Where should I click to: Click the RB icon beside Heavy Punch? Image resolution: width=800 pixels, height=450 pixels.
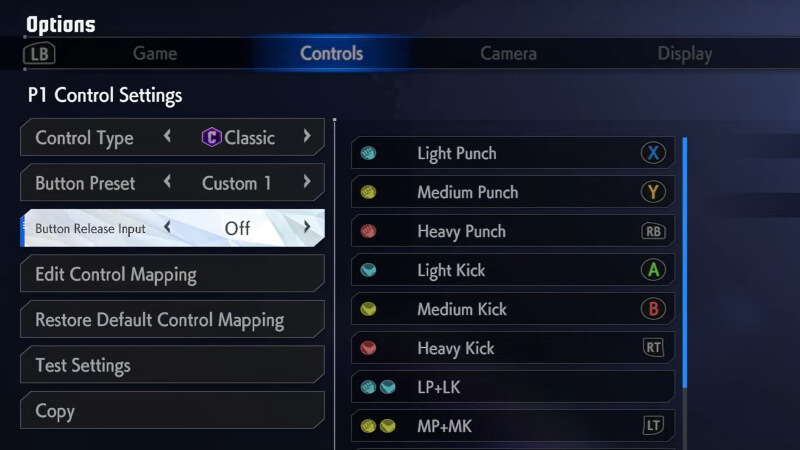coord(653,231)
